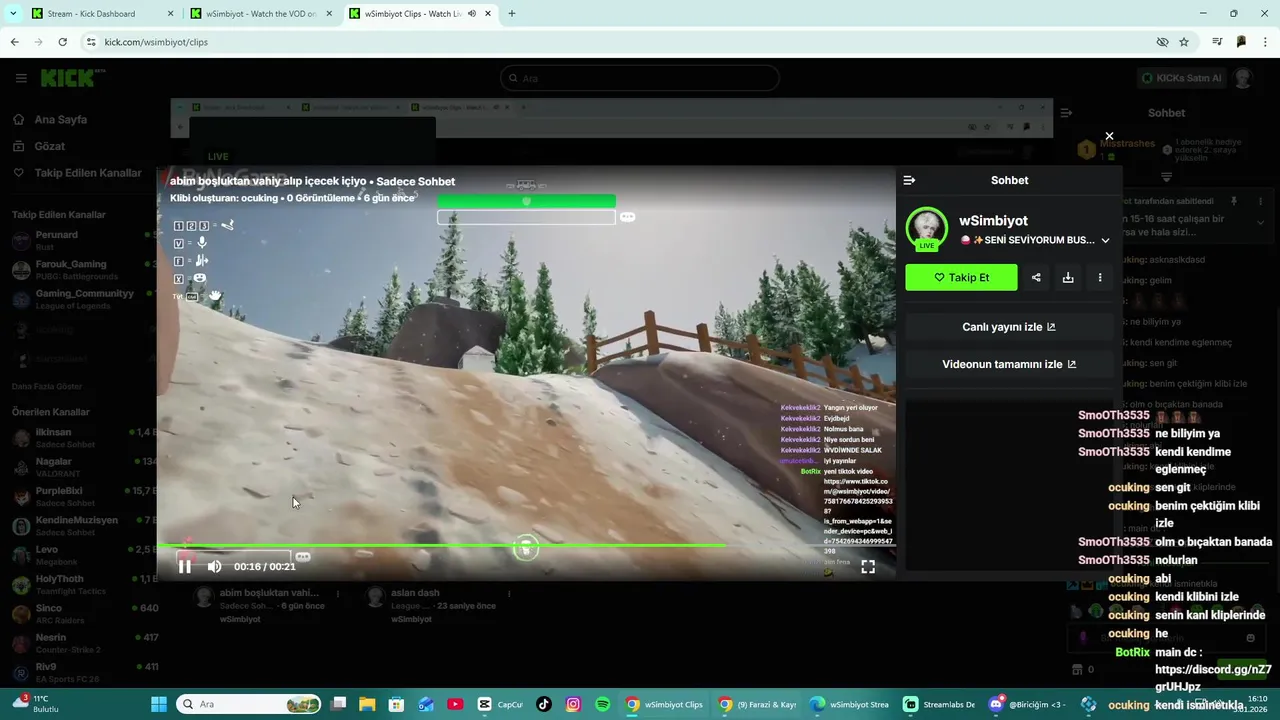Open the Windows Start menu
The image size is (1280, 720).
click(158, 704)
